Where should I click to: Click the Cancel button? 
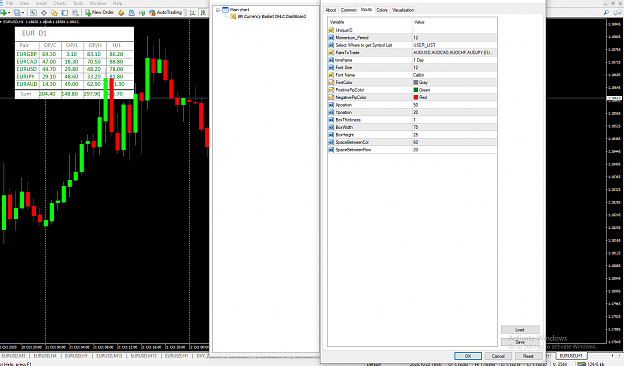pos(498,356)
